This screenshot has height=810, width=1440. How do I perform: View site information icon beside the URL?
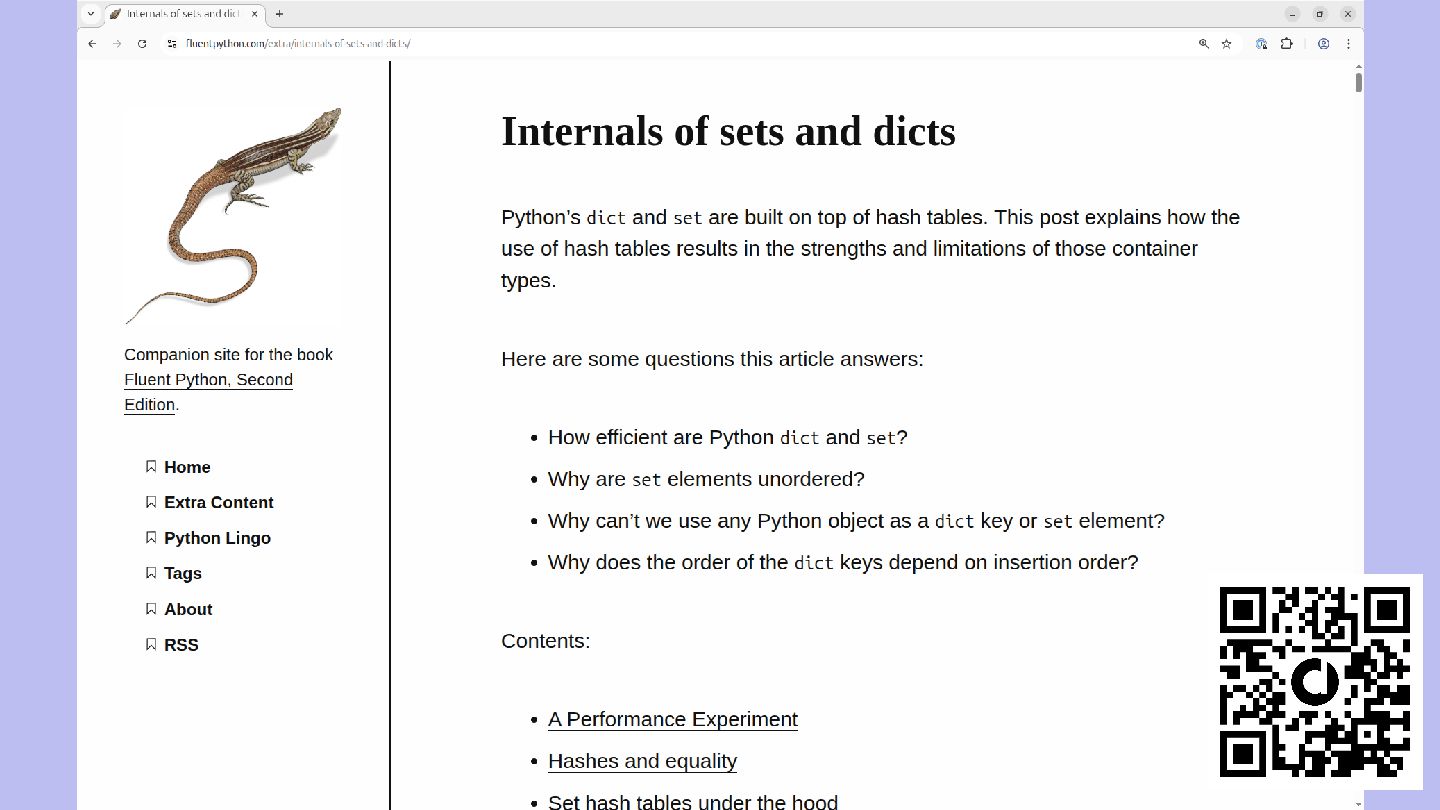tap(172, 44)
